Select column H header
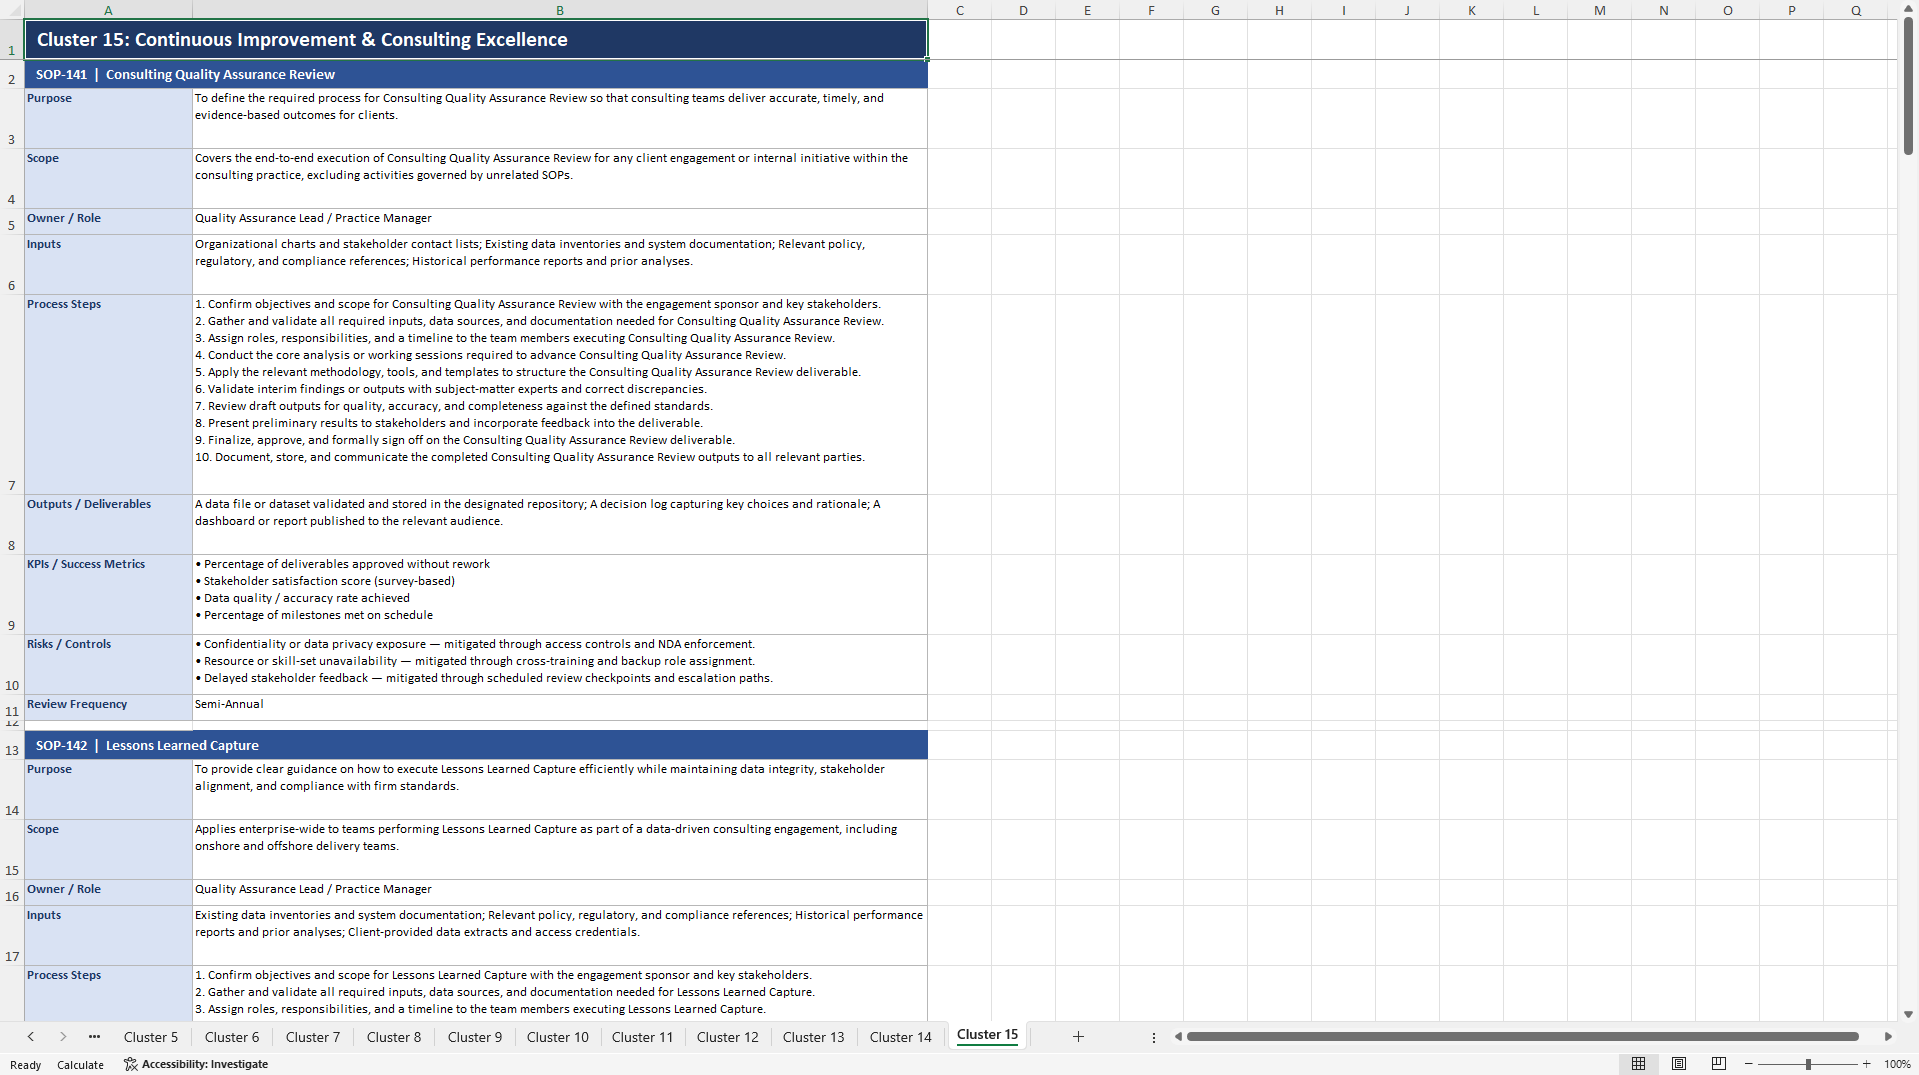Image resolution: width=1919 pixels, height=1075 pixels. 1279,10
